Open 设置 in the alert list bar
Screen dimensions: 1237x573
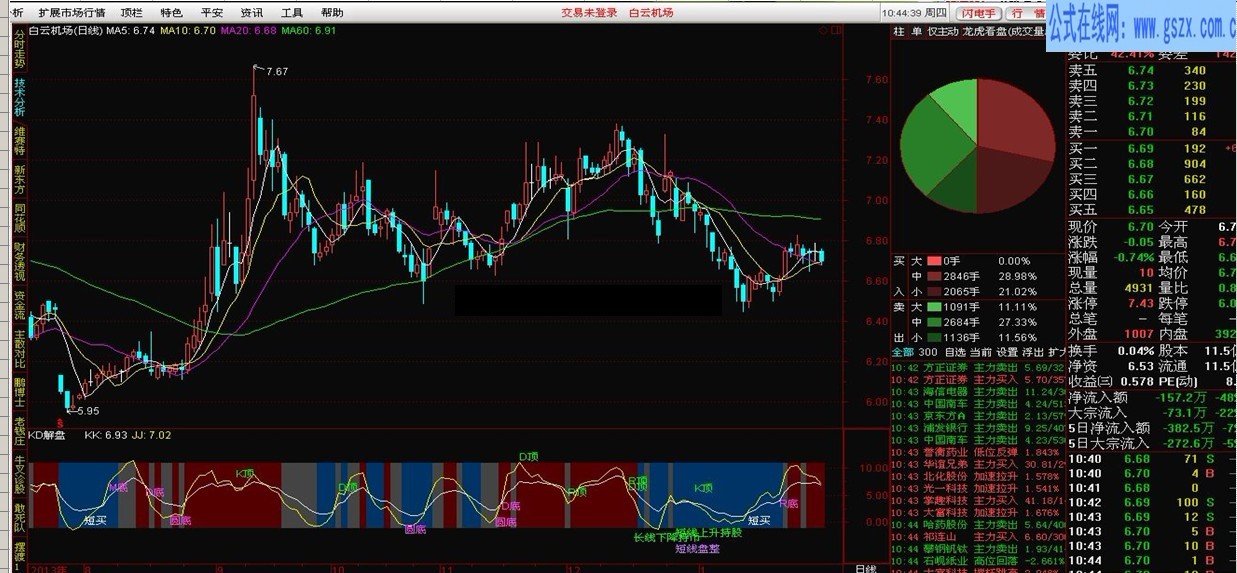tap(1006, 352)
